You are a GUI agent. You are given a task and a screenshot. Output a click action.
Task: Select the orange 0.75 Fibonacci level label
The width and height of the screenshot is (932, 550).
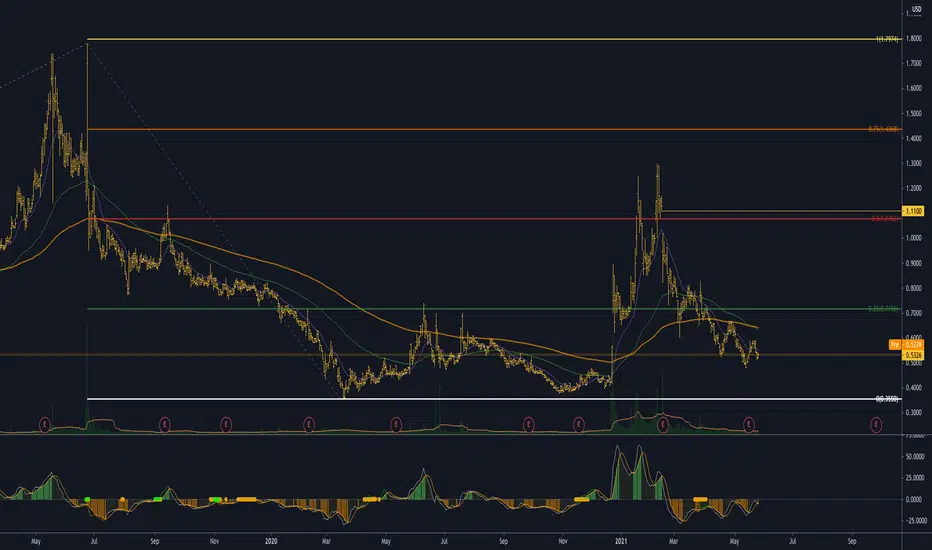coord(884,129)
